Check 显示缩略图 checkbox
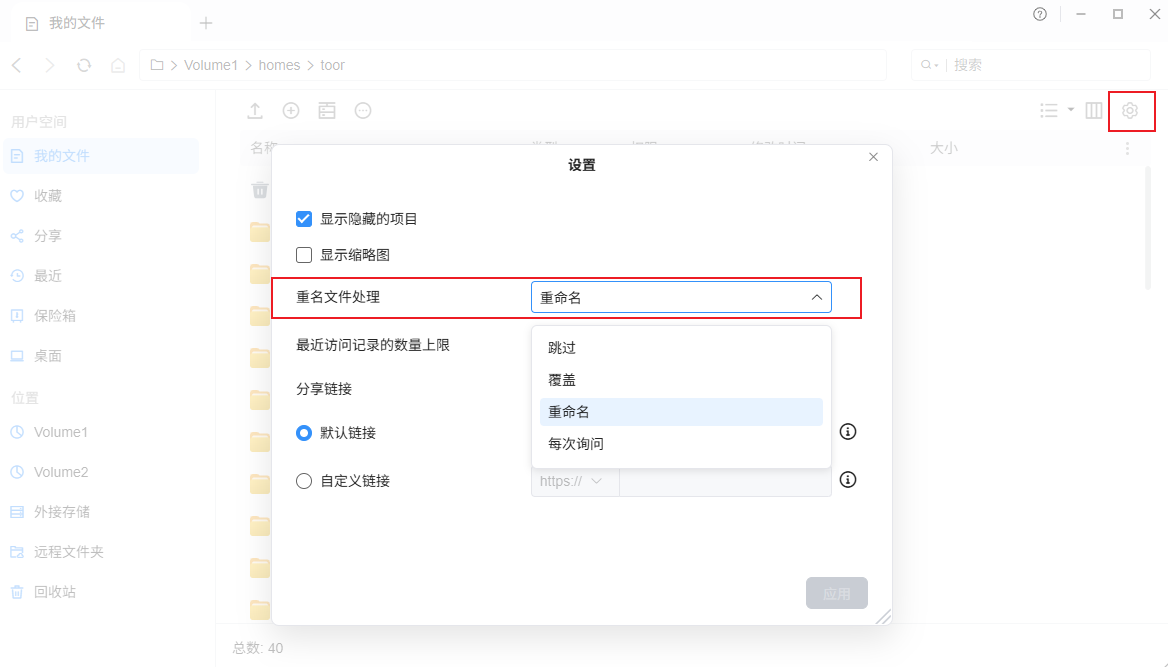Image resolution: width=1168 pixels, height=667 pixels. pos(304,255)
